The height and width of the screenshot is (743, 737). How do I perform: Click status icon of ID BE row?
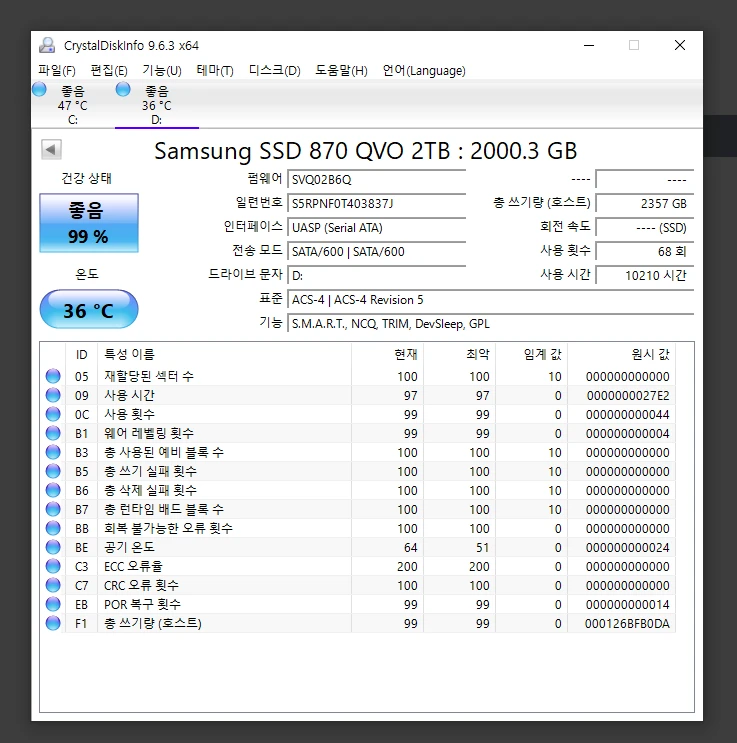tap(53, 547)
